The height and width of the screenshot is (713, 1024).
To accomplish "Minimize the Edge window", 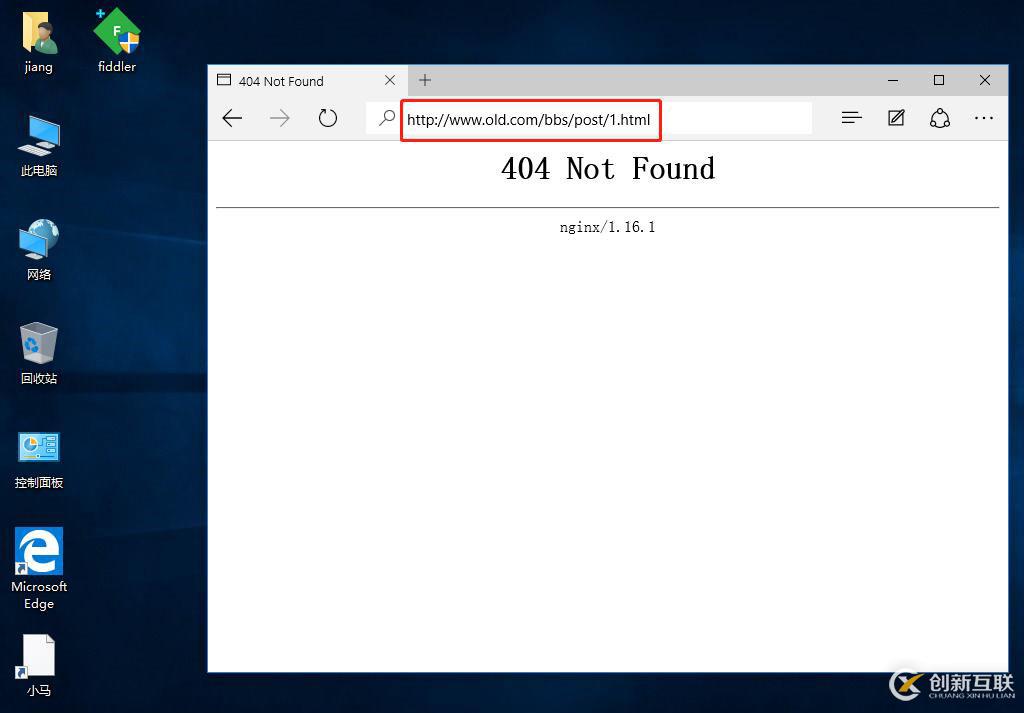I will (893, 80).
